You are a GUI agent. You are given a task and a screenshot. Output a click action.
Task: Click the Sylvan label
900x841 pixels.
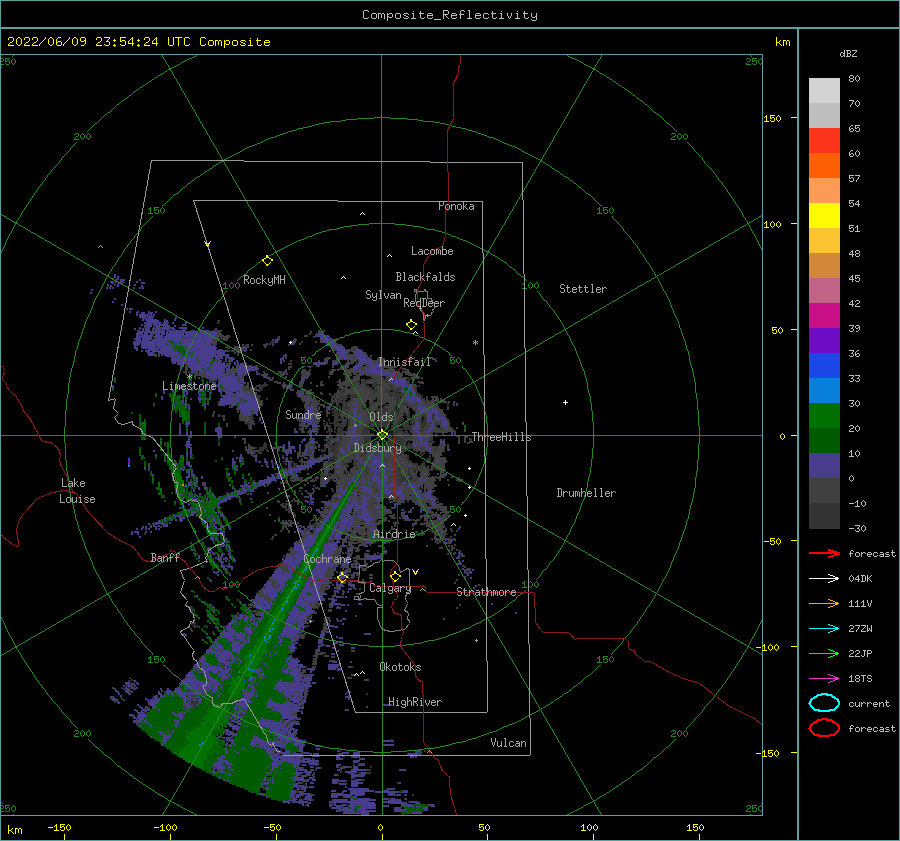383,295
